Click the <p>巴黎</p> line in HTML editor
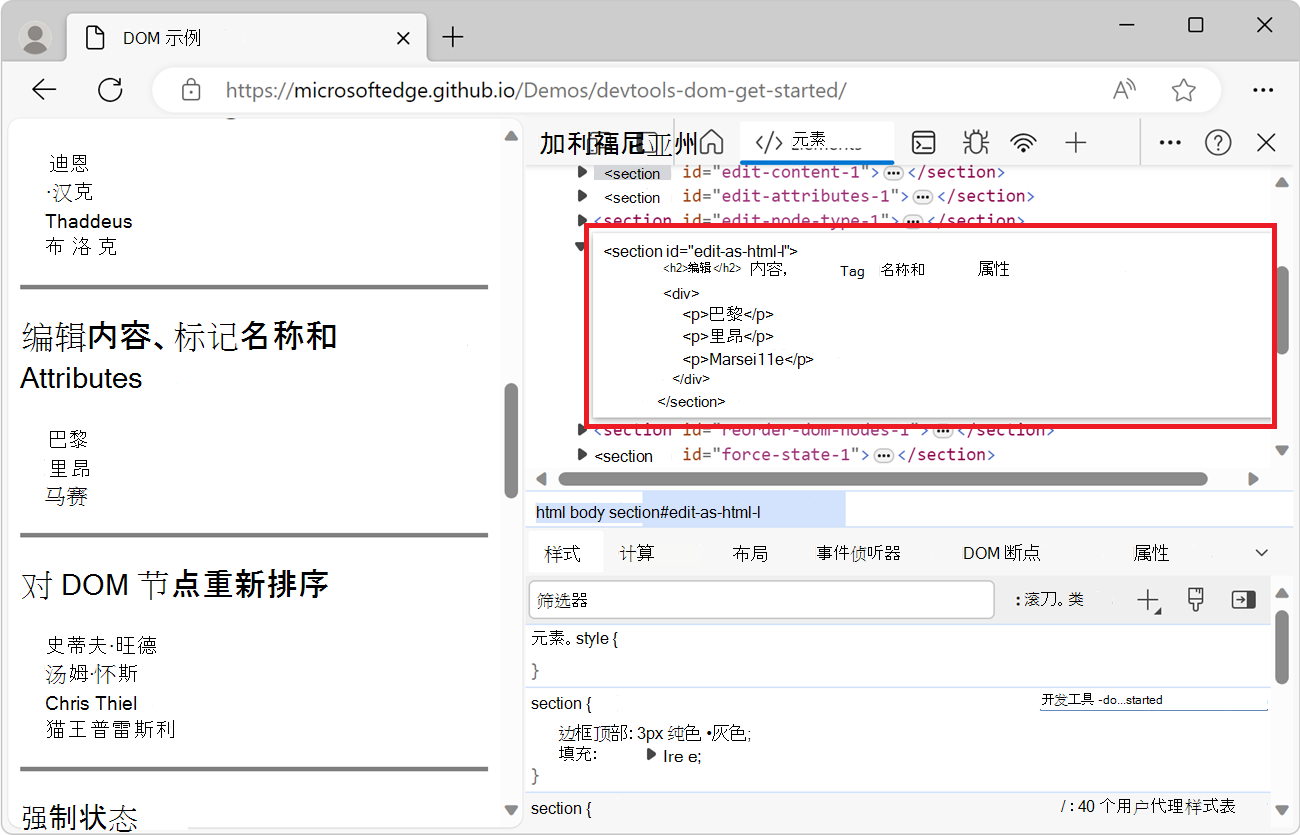The height and width of the screenshot is (835, 1300). coord(728,314)
